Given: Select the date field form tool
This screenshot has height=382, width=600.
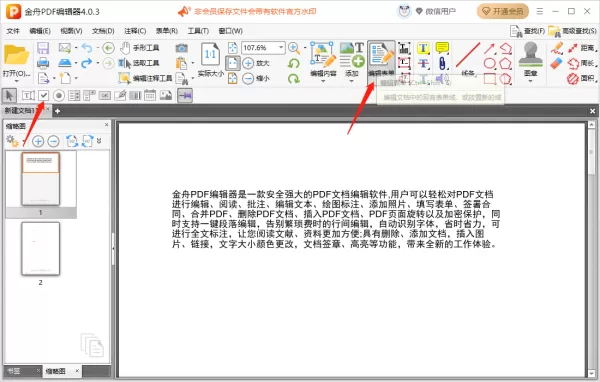Looking at the screenshot, I should click(150, 95).
